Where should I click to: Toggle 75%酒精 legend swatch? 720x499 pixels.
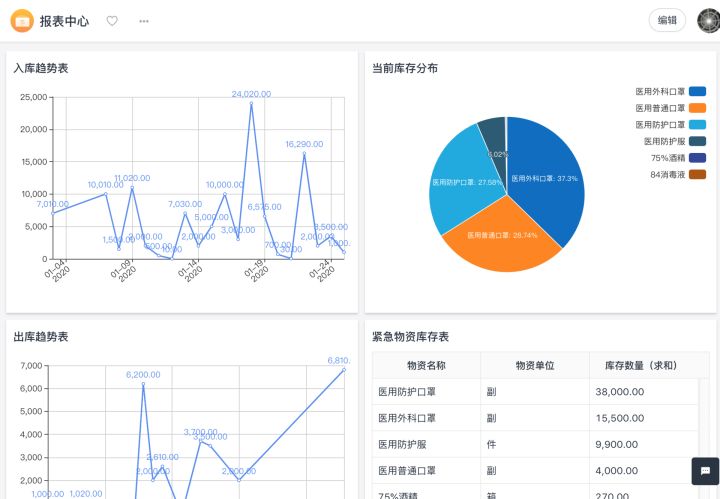[698, 158]
